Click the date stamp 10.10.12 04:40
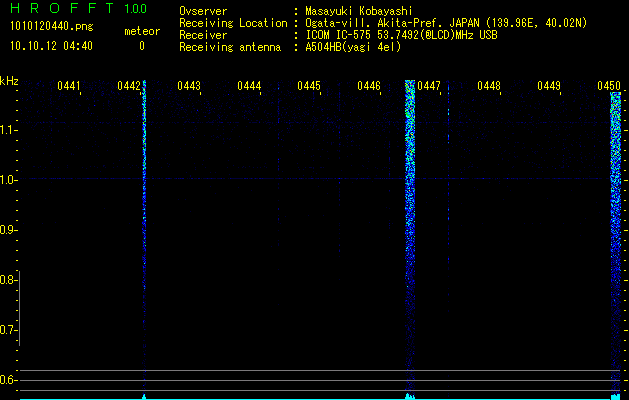 51,46
